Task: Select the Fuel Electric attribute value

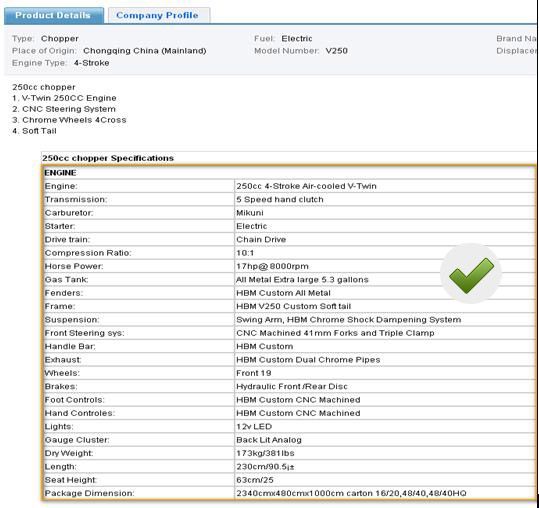Action: 297,38
